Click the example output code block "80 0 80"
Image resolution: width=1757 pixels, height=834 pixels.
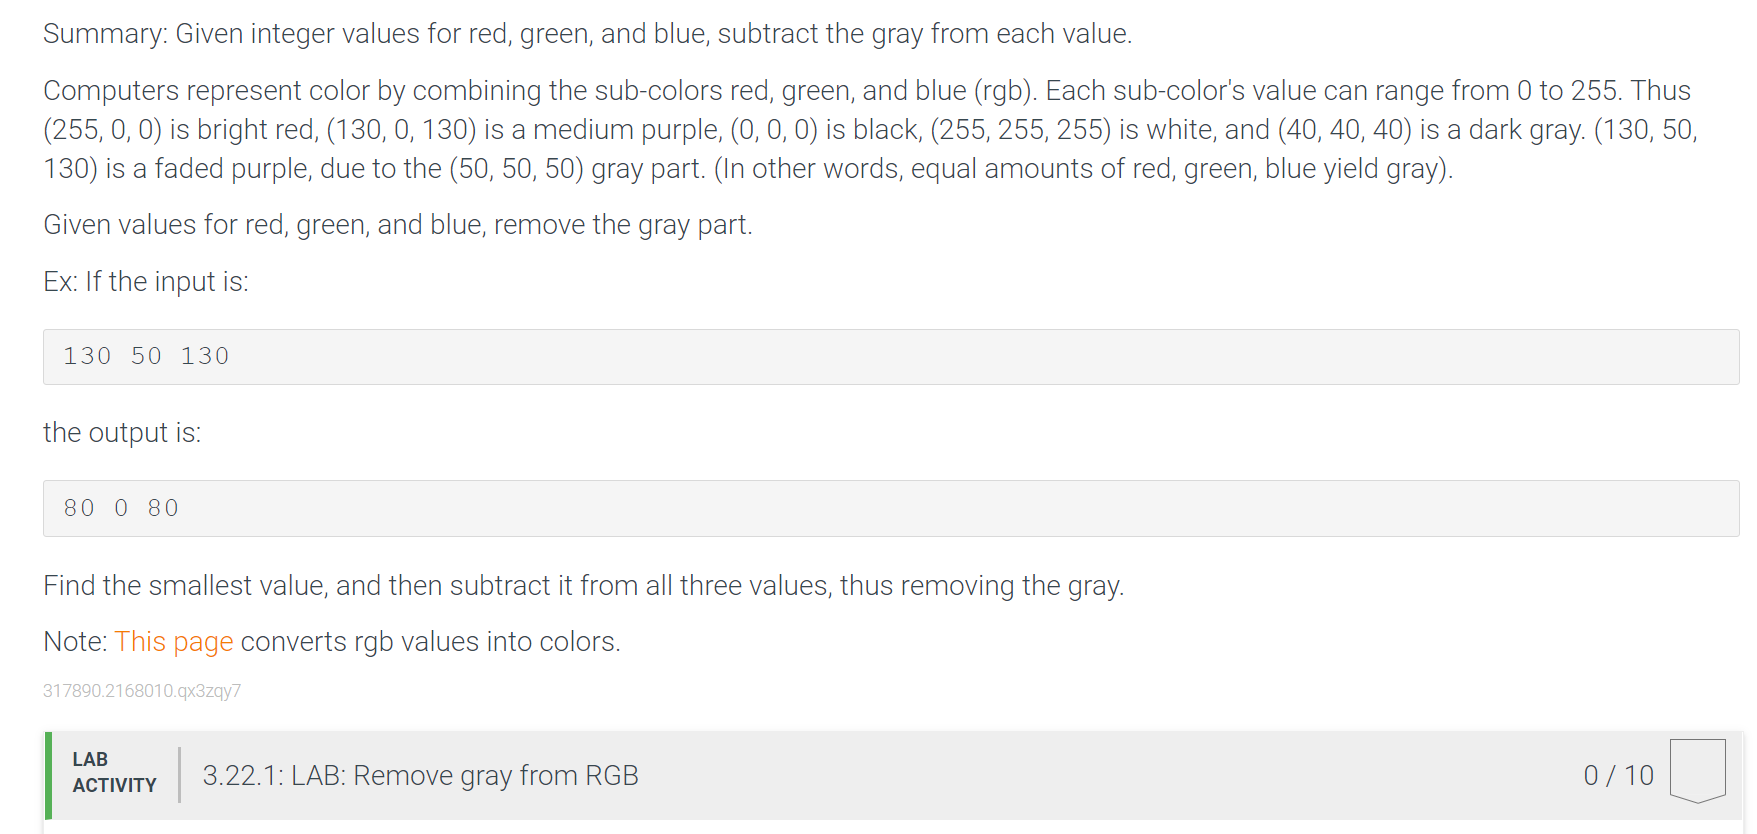click(890, 508)
